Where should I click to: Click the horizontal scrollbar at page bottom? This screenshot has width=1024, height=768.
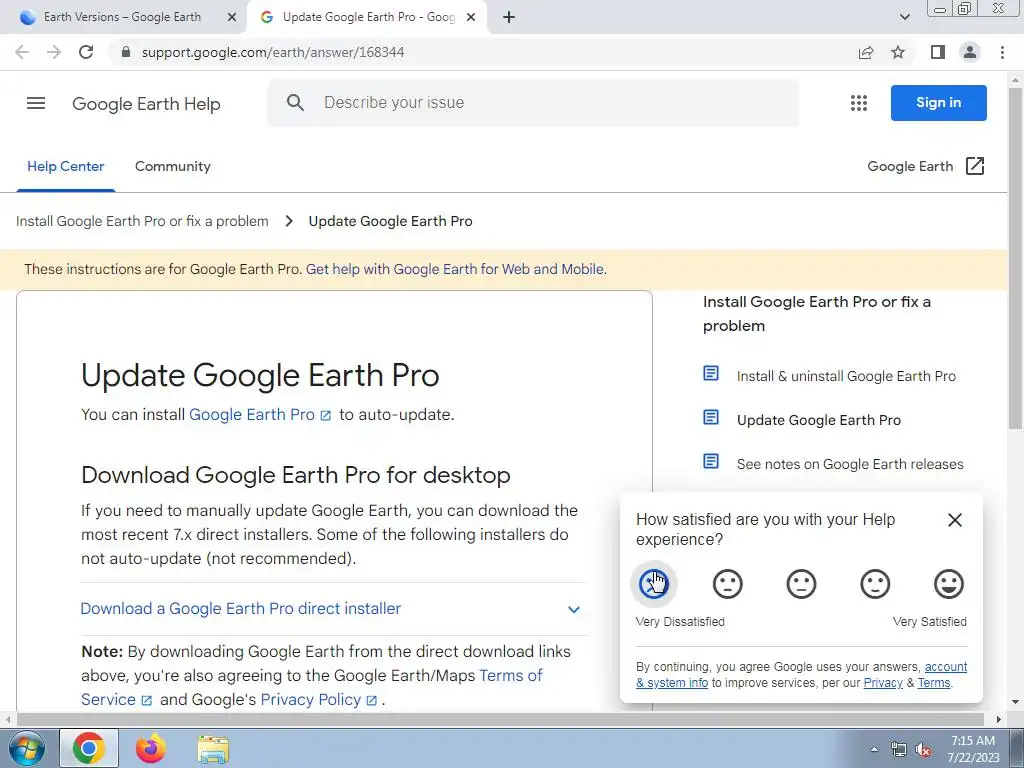click(500, 719)
